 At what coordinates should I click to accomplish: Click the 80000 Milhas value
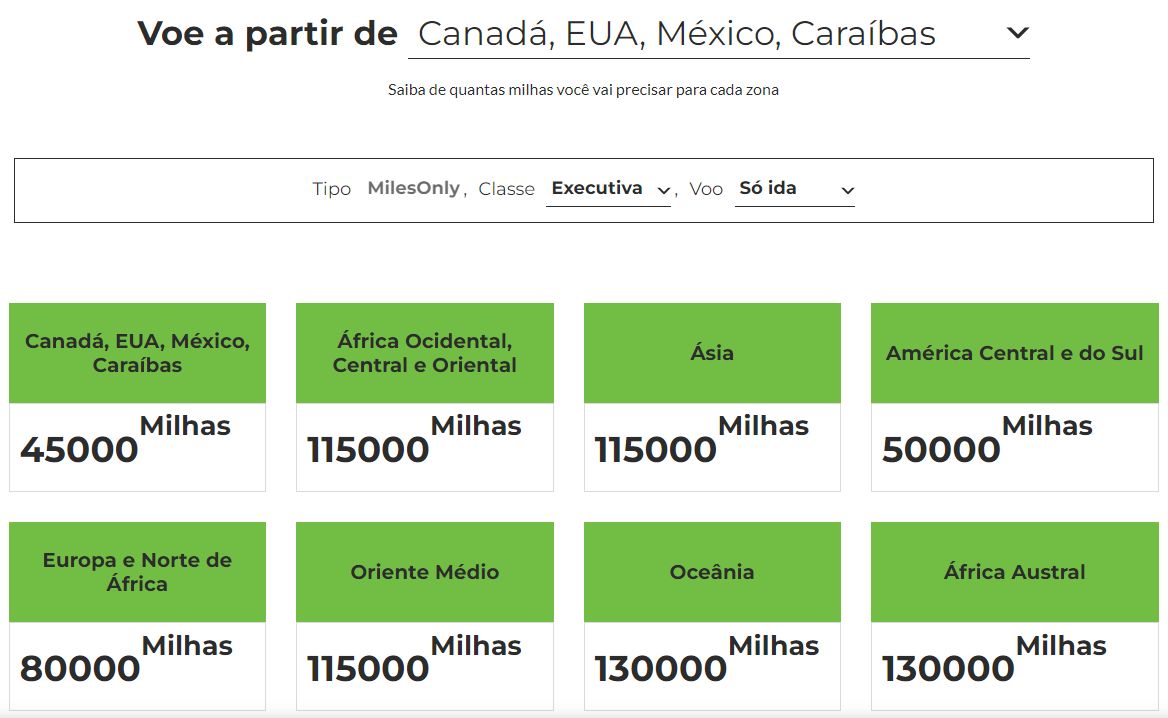pos(126,658)
